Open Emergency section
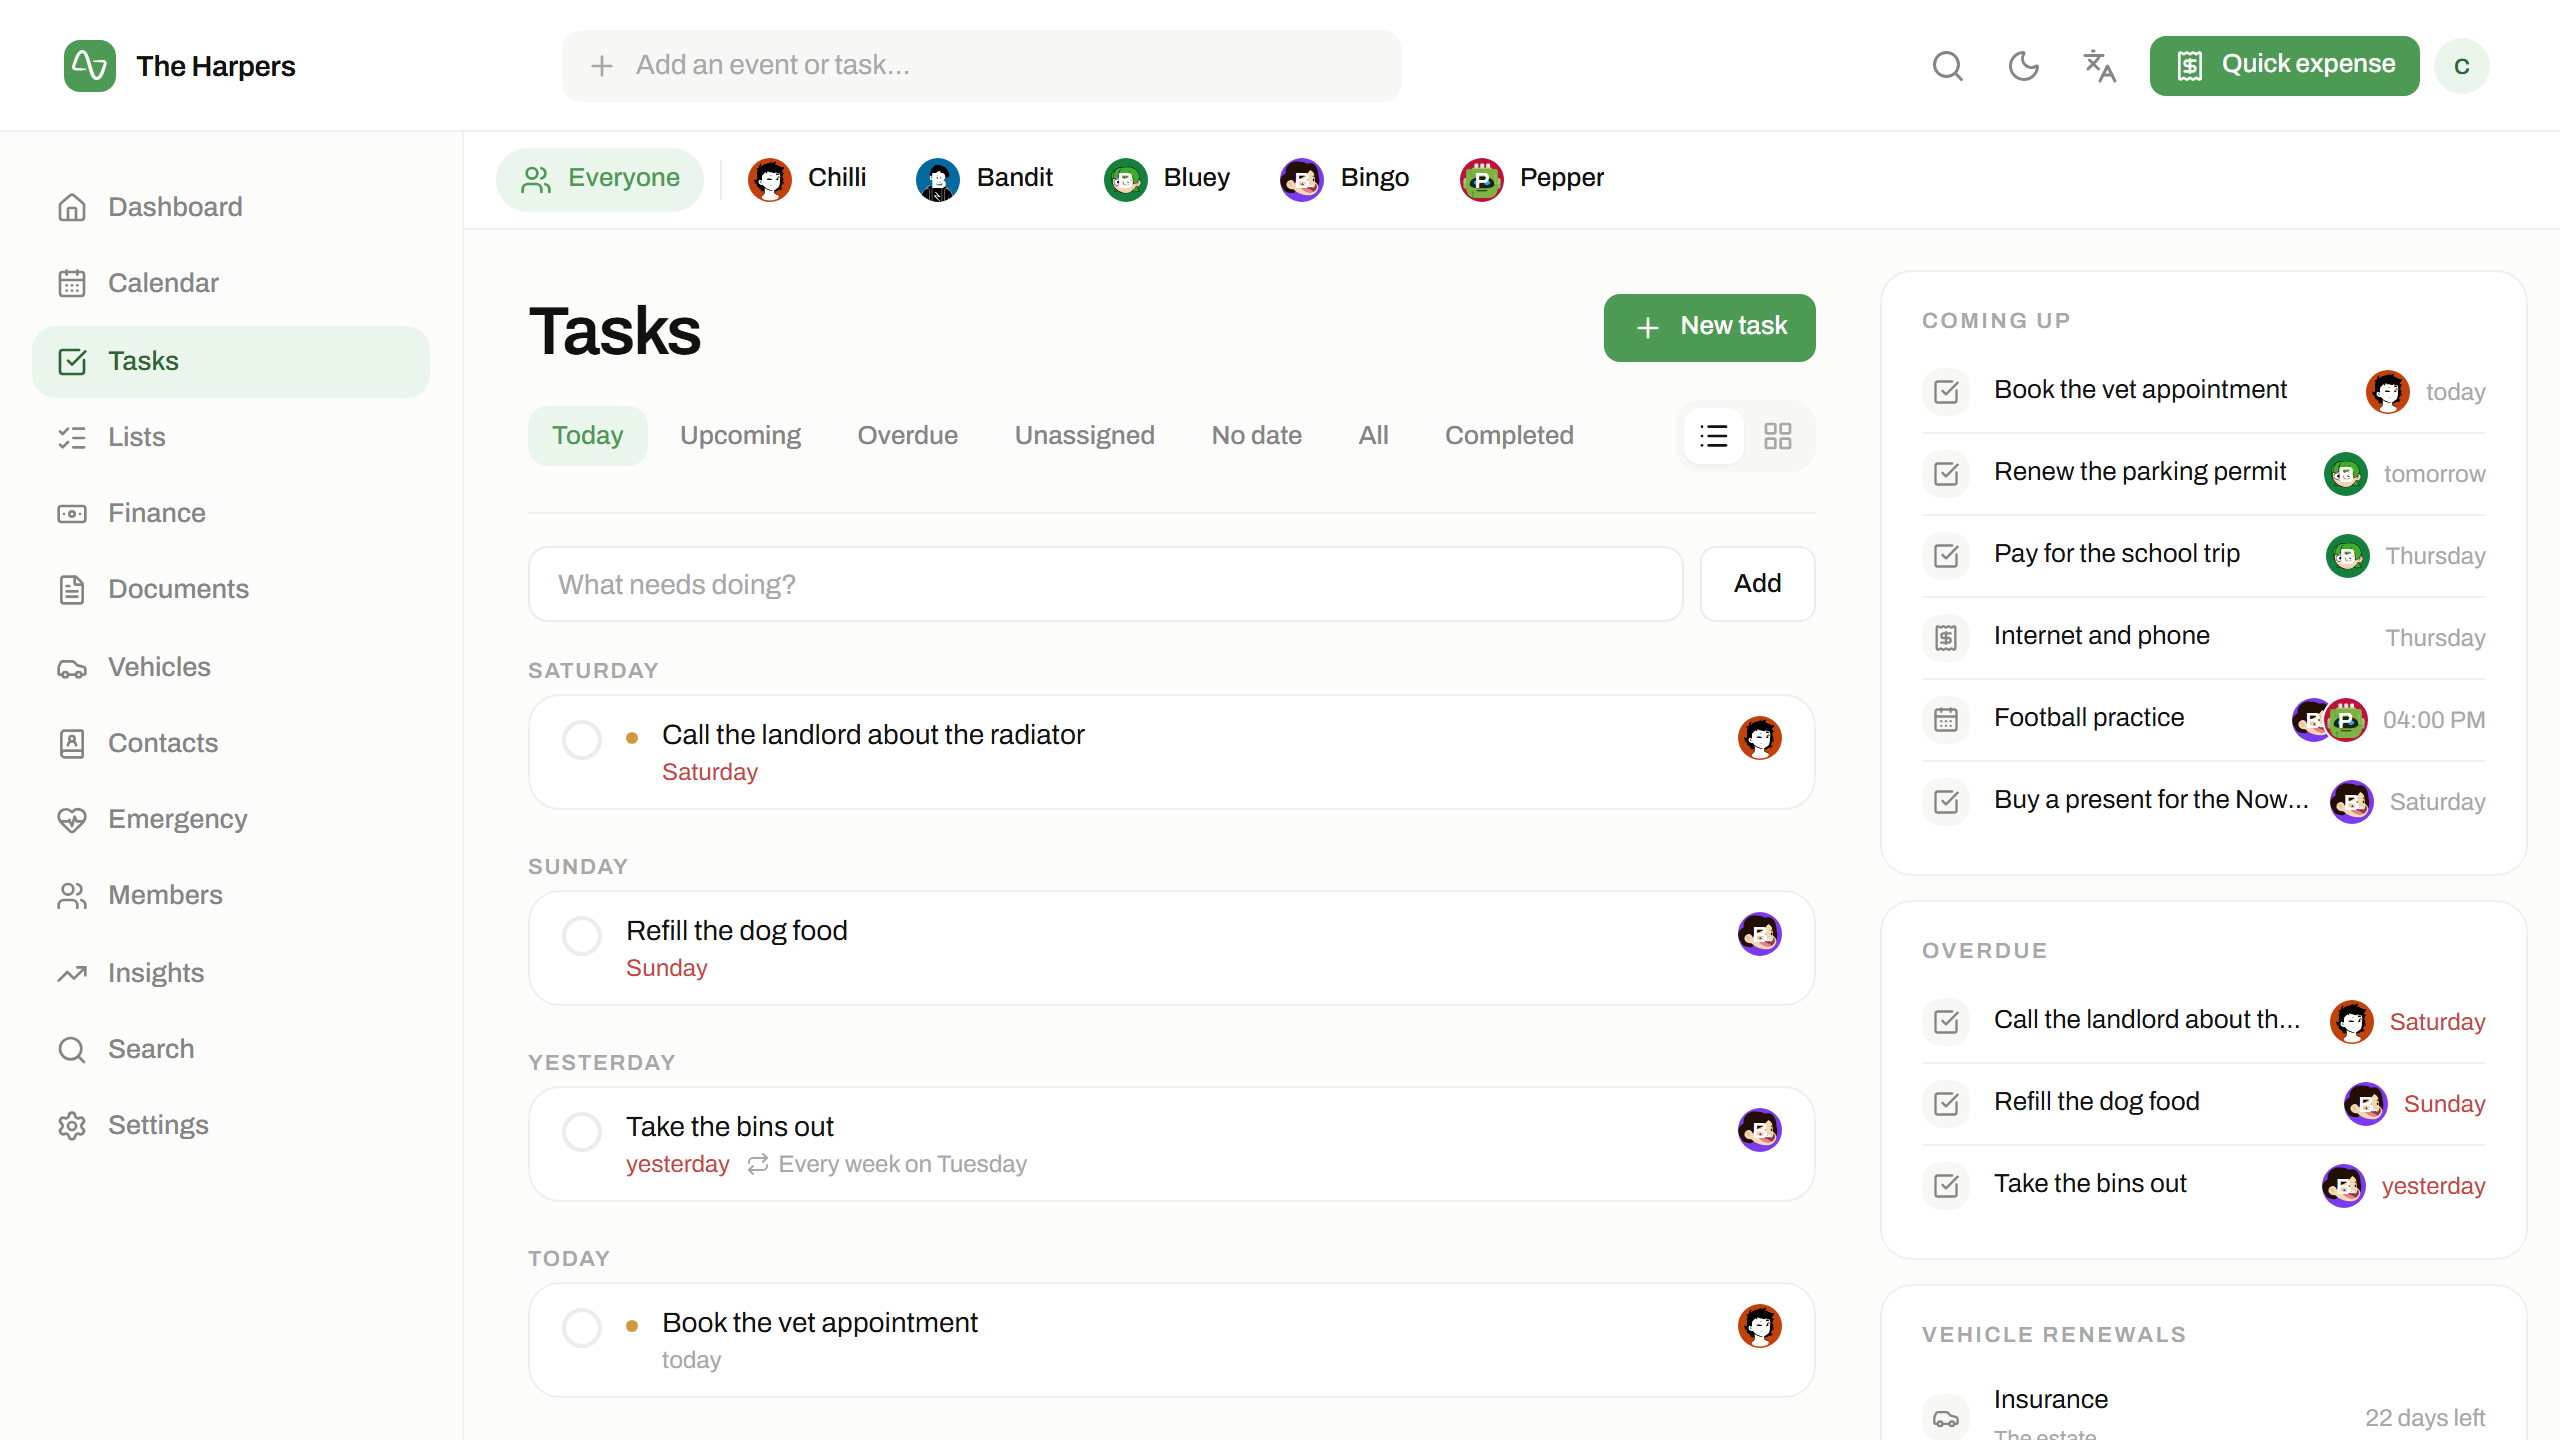Screen dimensions: 2560x1440 231,819
